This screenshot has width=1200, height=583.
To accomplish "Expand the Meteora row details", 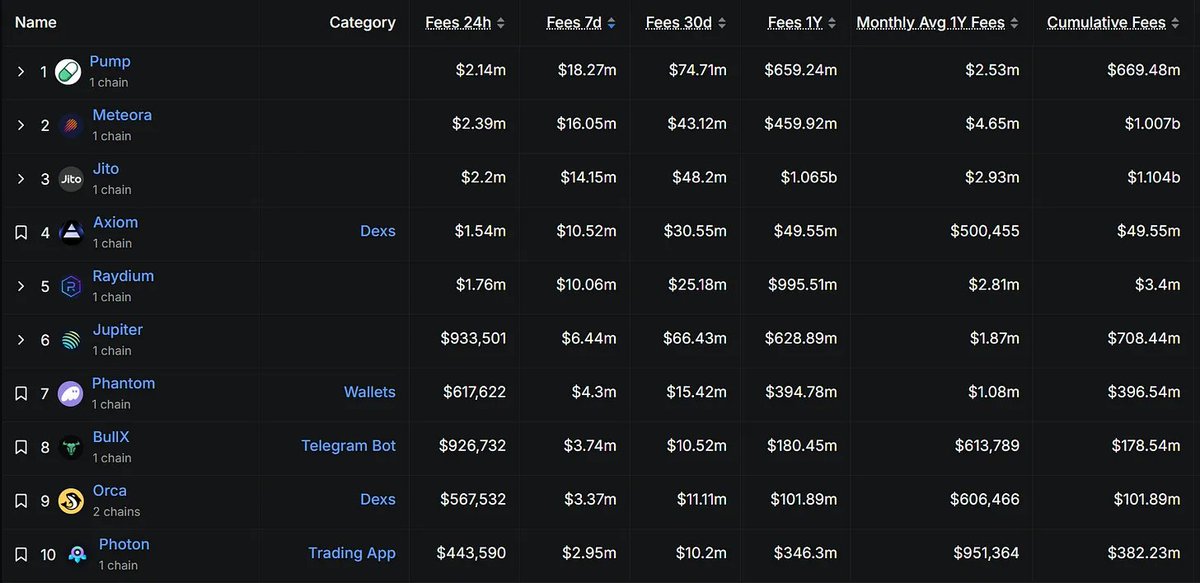I will [x=21, y=126].
